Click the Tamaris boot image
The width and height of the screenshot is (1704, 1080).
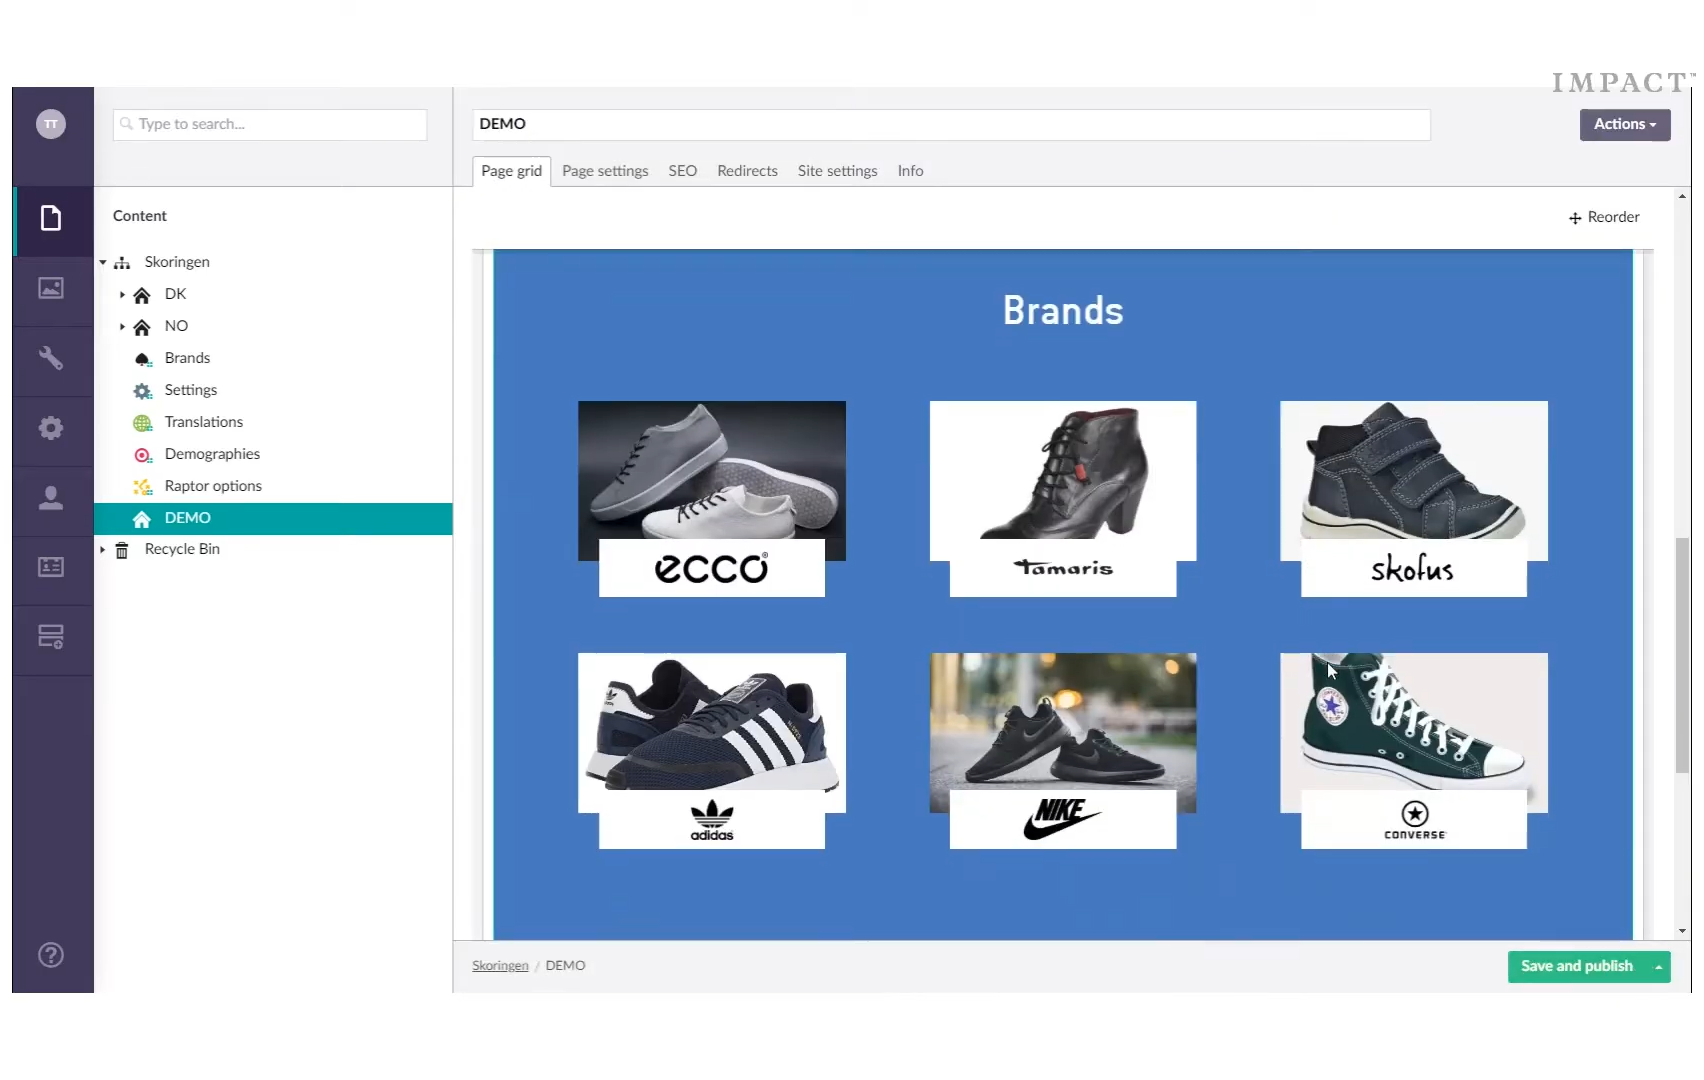coord(1063,480)
